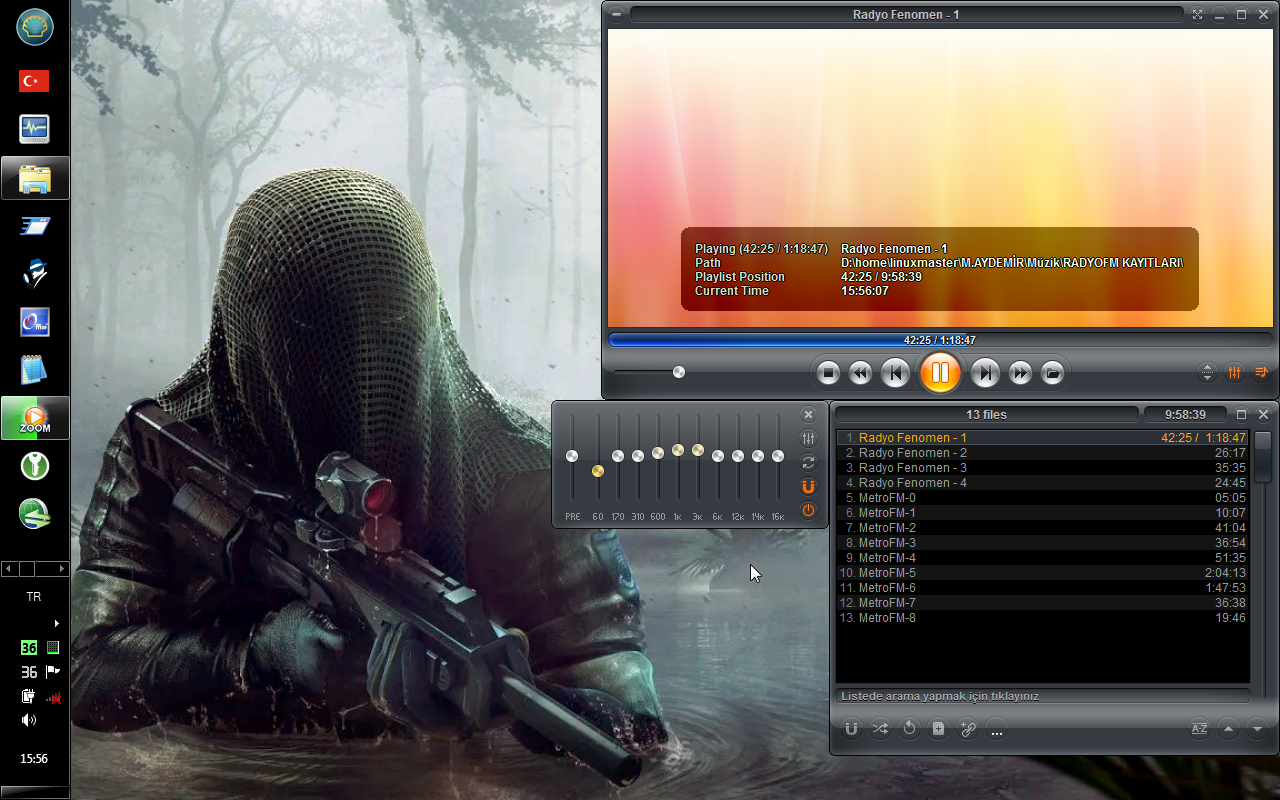Select 'Radyo Fenomen - 2' in playlist

[1042, 453]
